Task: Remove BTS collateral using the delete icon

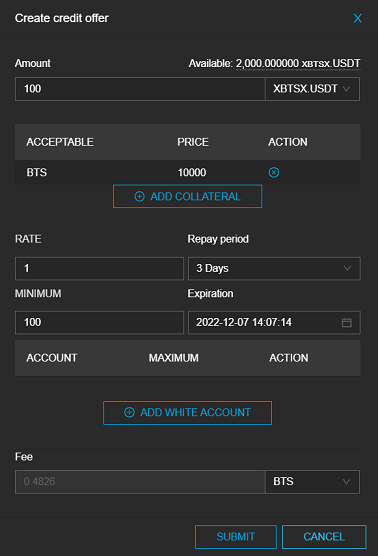Action: click(x=274, y=172)
